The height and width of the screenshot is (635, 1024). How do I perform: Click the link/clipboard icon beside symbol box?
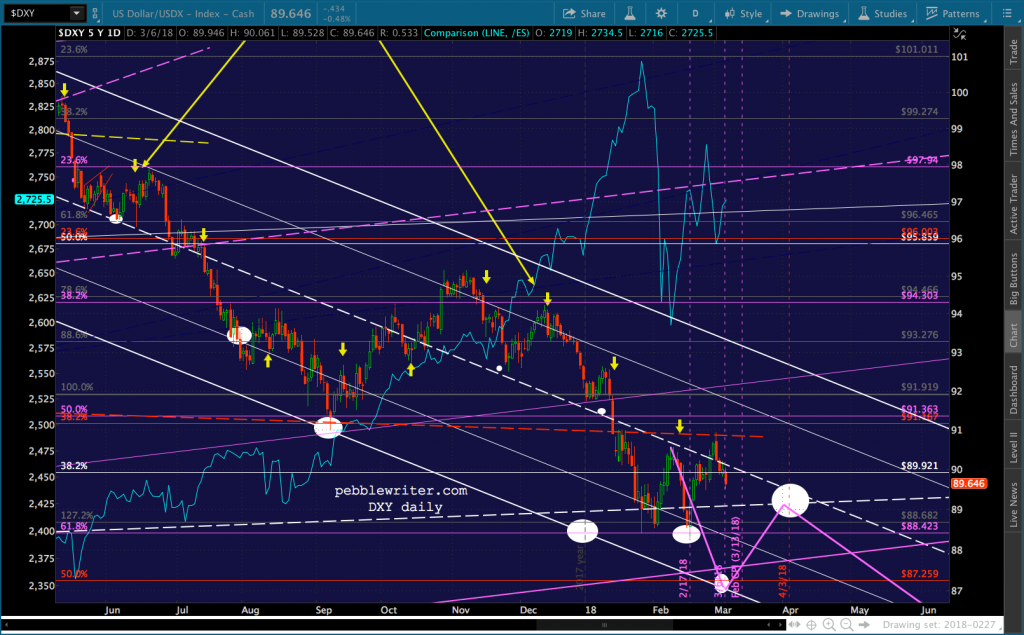[x=95, y=13]
